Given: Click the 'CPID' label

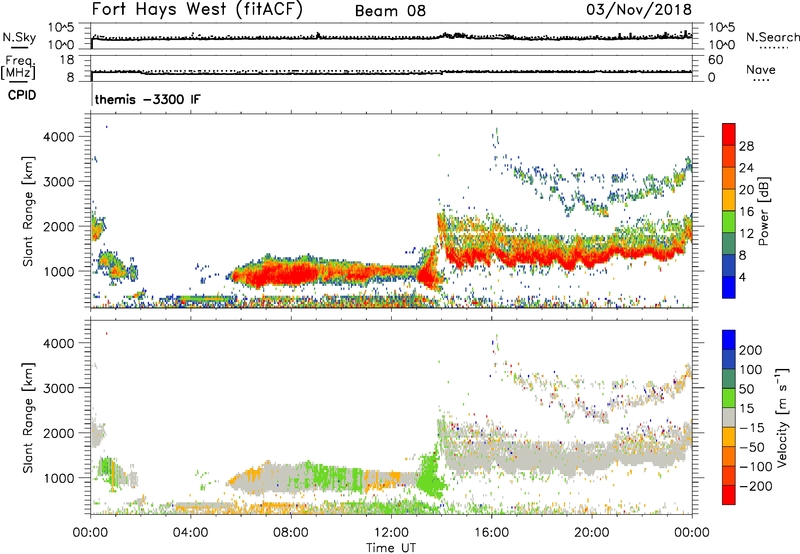Looking at the screenshot, I should 22,95.
